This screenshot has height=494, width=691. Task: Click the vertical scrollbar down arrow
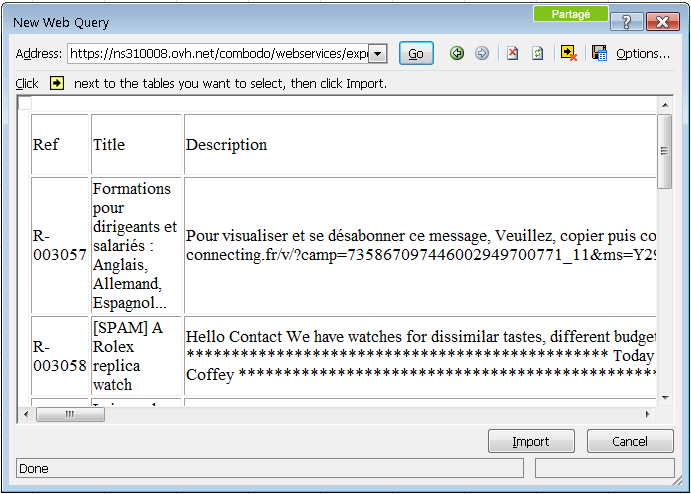pos(664,396)
